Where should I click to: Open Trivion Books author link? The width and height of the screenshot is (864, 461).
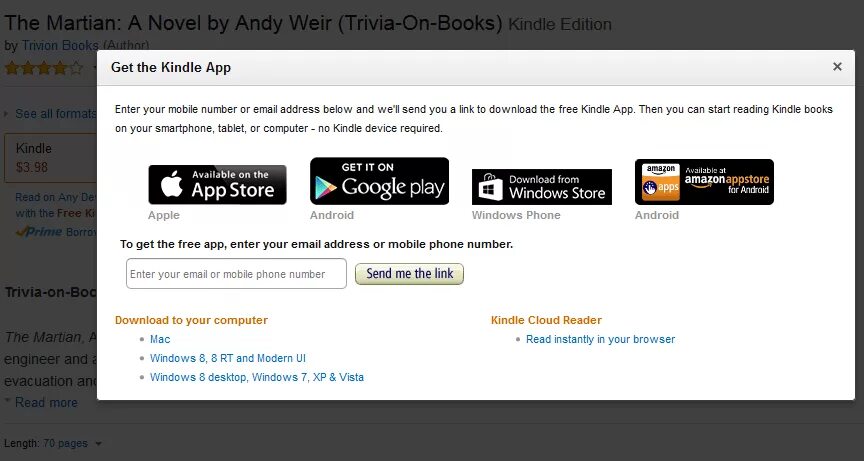click(x=60, y=46)
